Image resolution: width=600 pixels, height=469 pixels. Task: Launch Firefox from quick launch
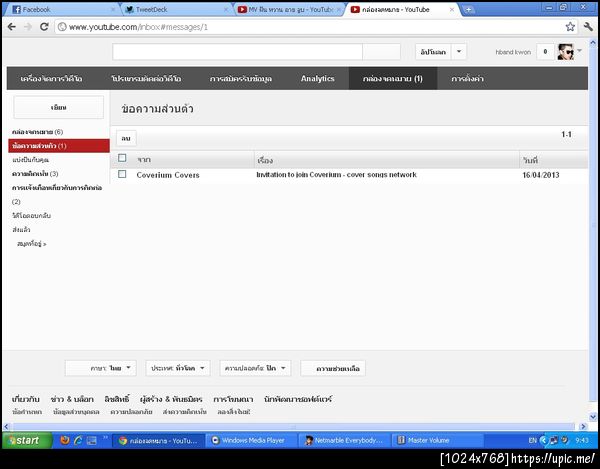tap(65, 440)
